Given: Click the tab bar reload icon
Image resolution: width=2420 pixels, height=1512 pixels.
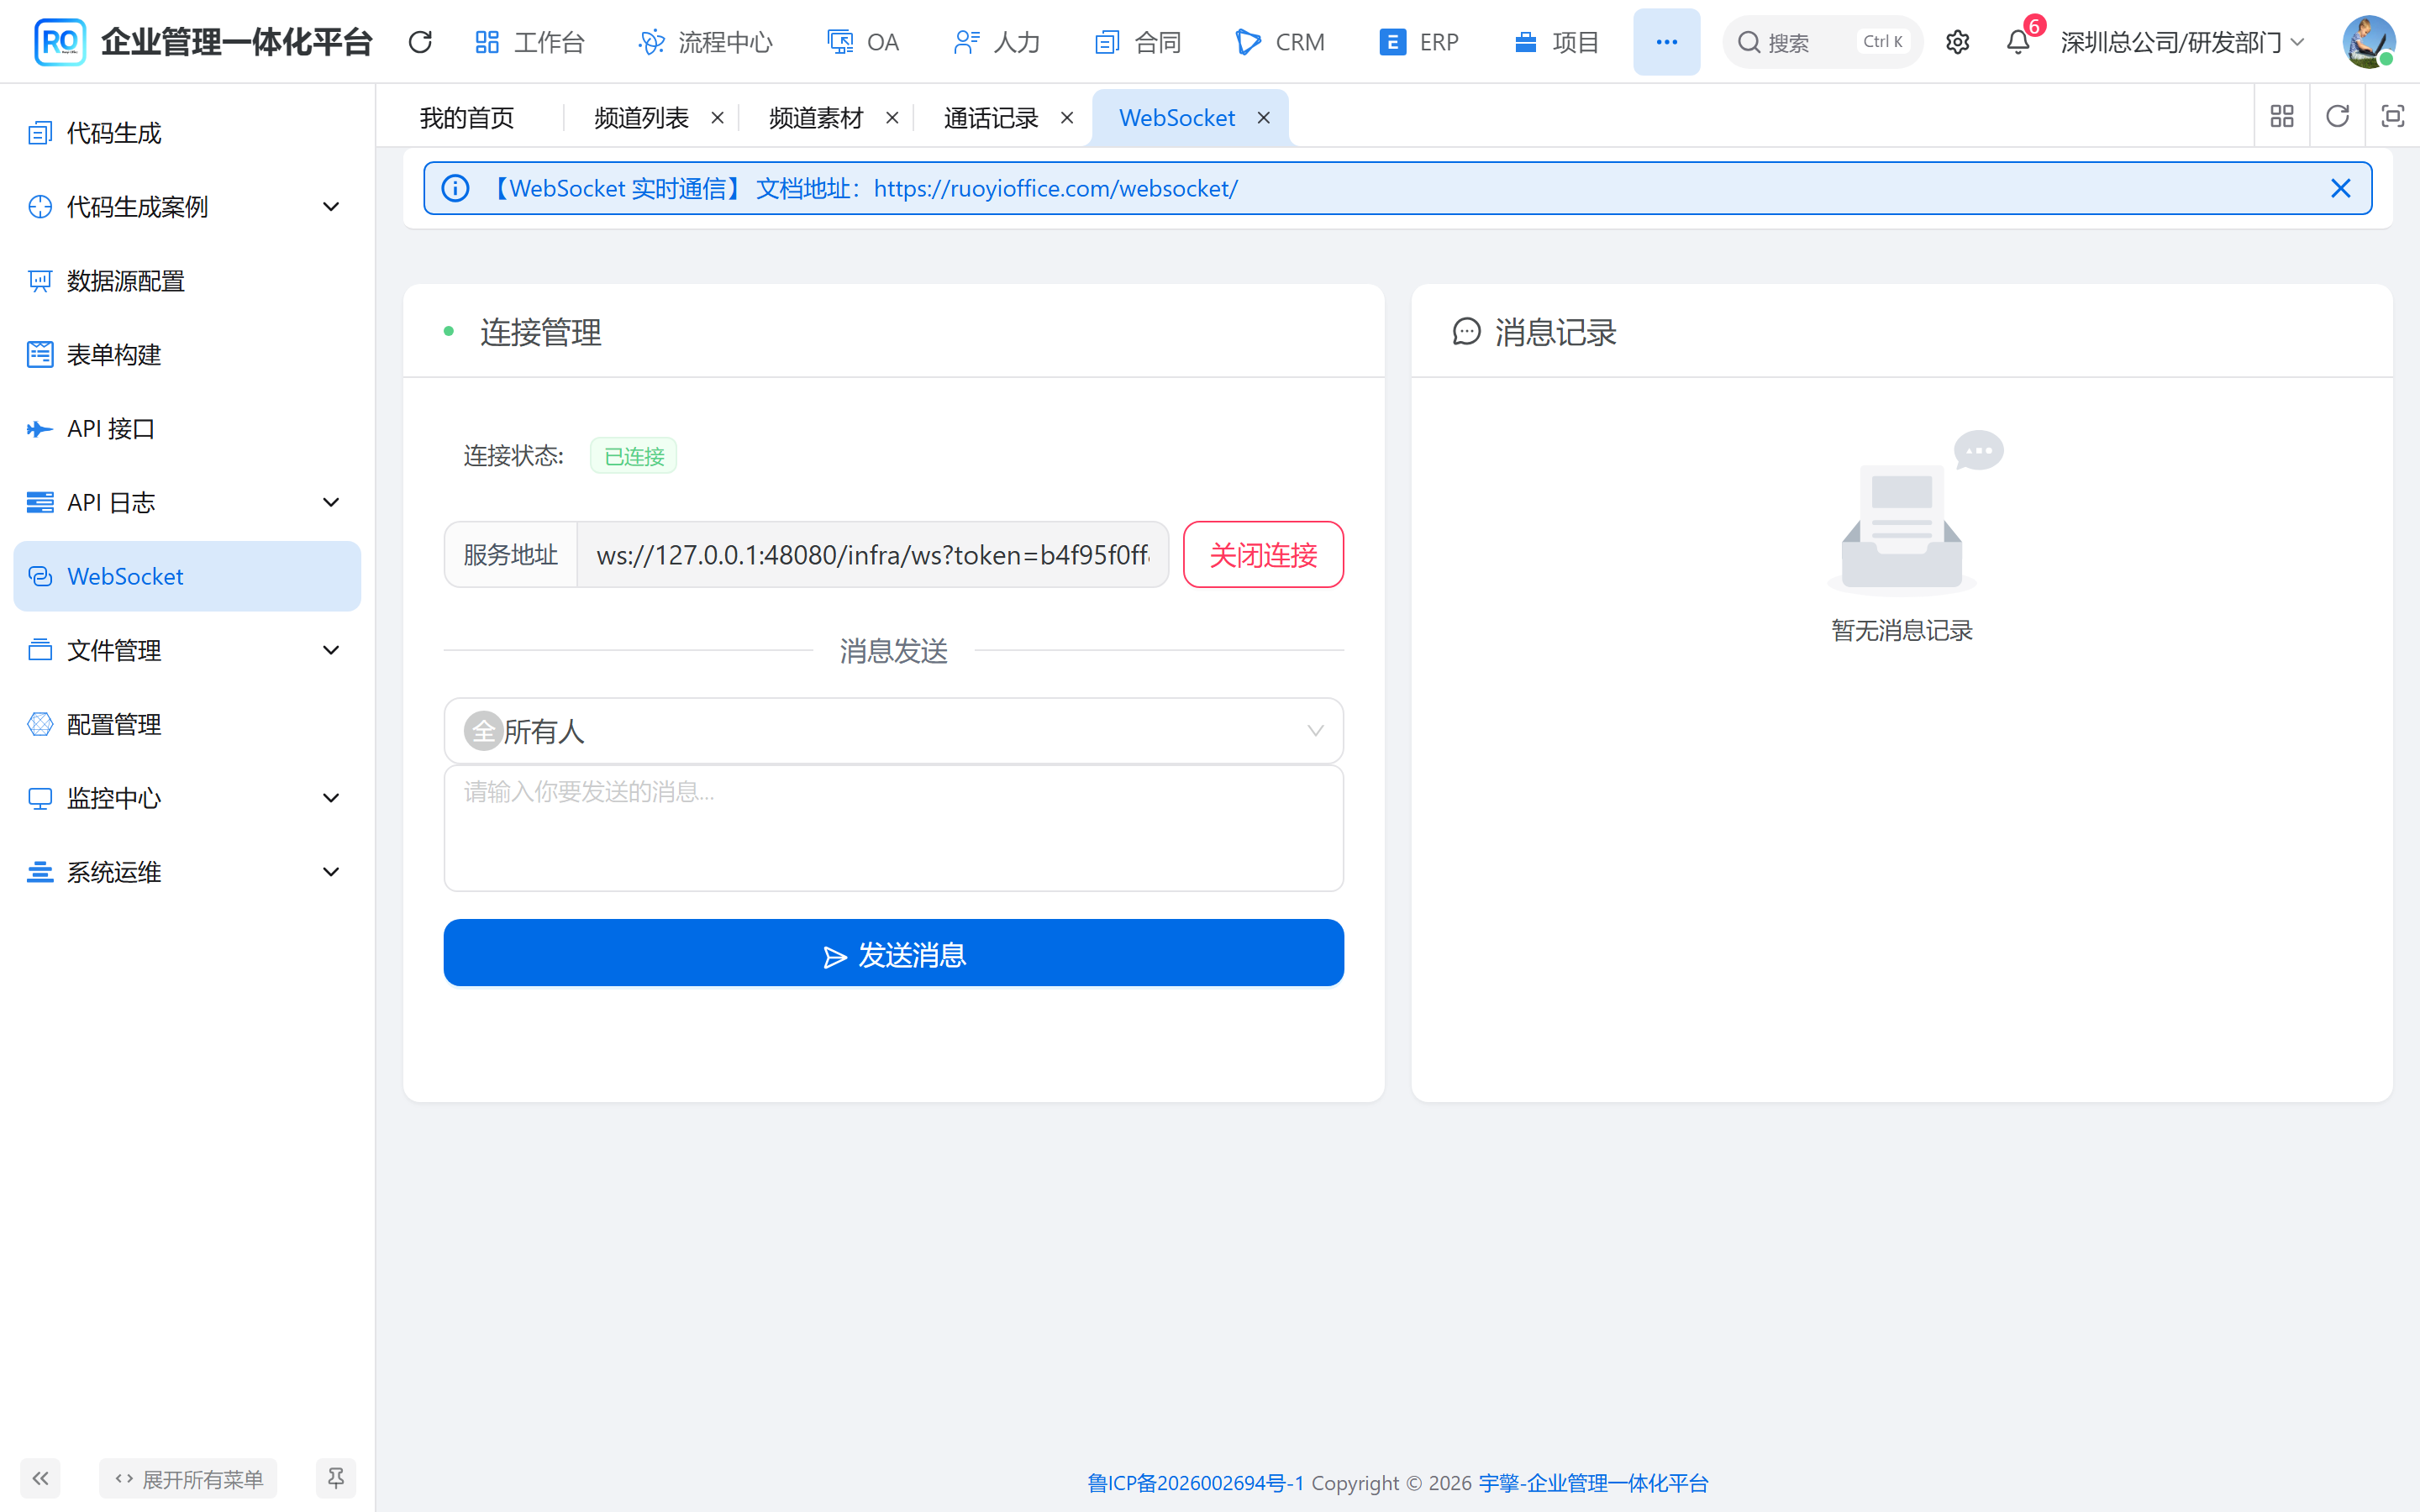Looking at the screenshot, I should [x=2337, y=117].
